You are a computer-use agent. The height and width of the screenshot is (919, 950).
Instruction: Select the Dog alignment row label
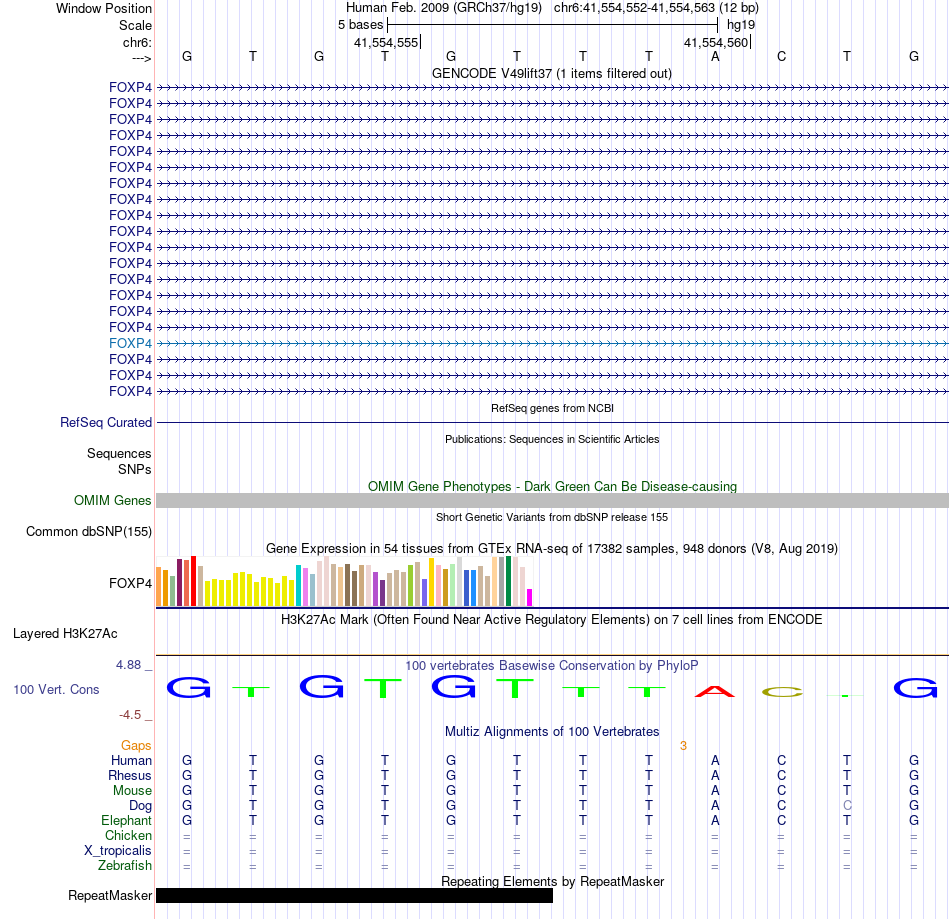pyautogui.click(x=140, y=806)
